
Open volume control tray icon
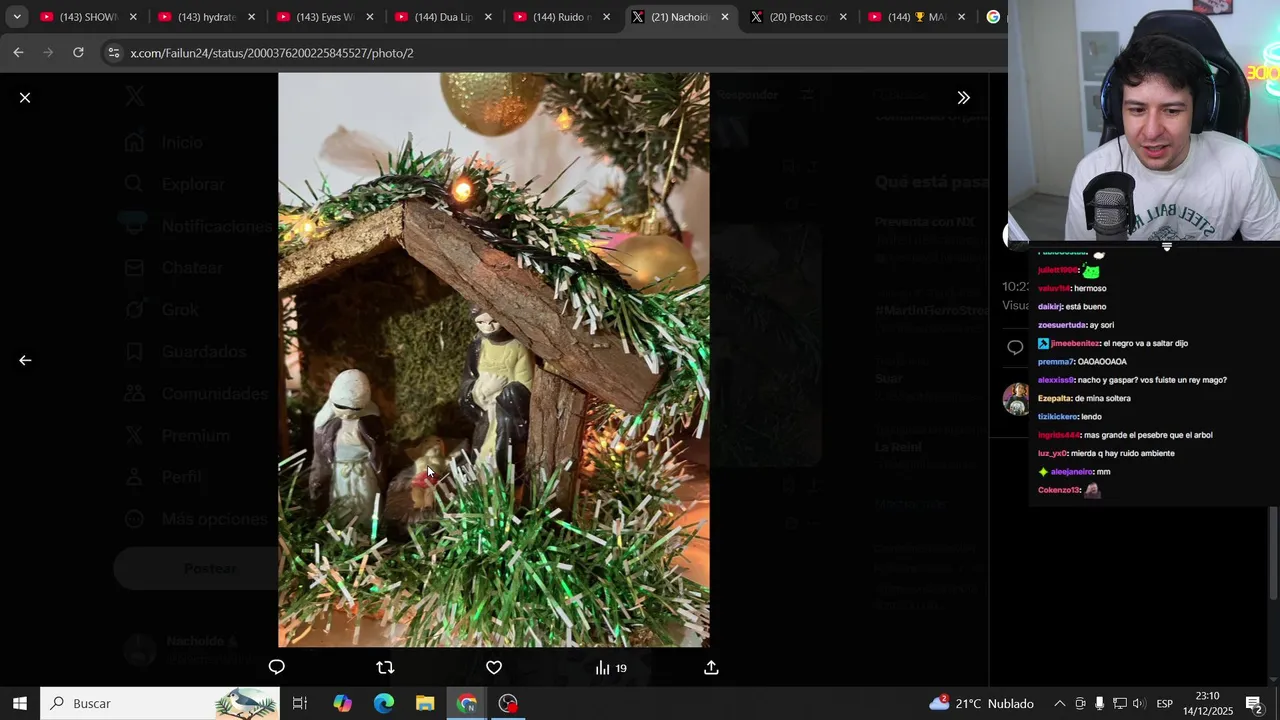[1139, 703]
